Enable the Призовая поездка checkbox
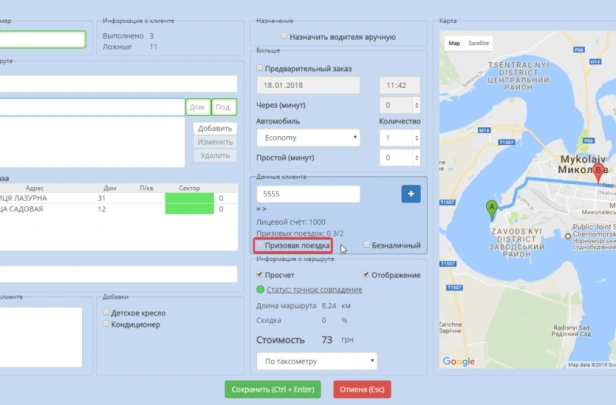Viewport: 616px width, 405px height. (x=260, y=245)
